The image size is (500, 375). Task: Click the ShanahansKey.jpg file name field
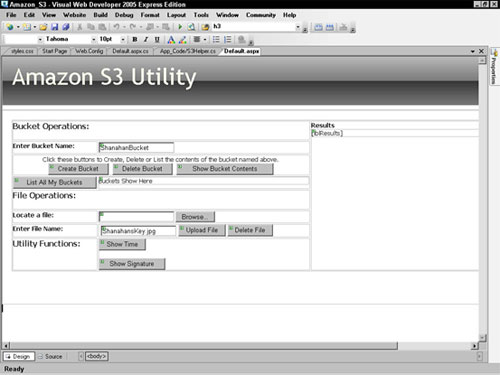pos(138,231)
